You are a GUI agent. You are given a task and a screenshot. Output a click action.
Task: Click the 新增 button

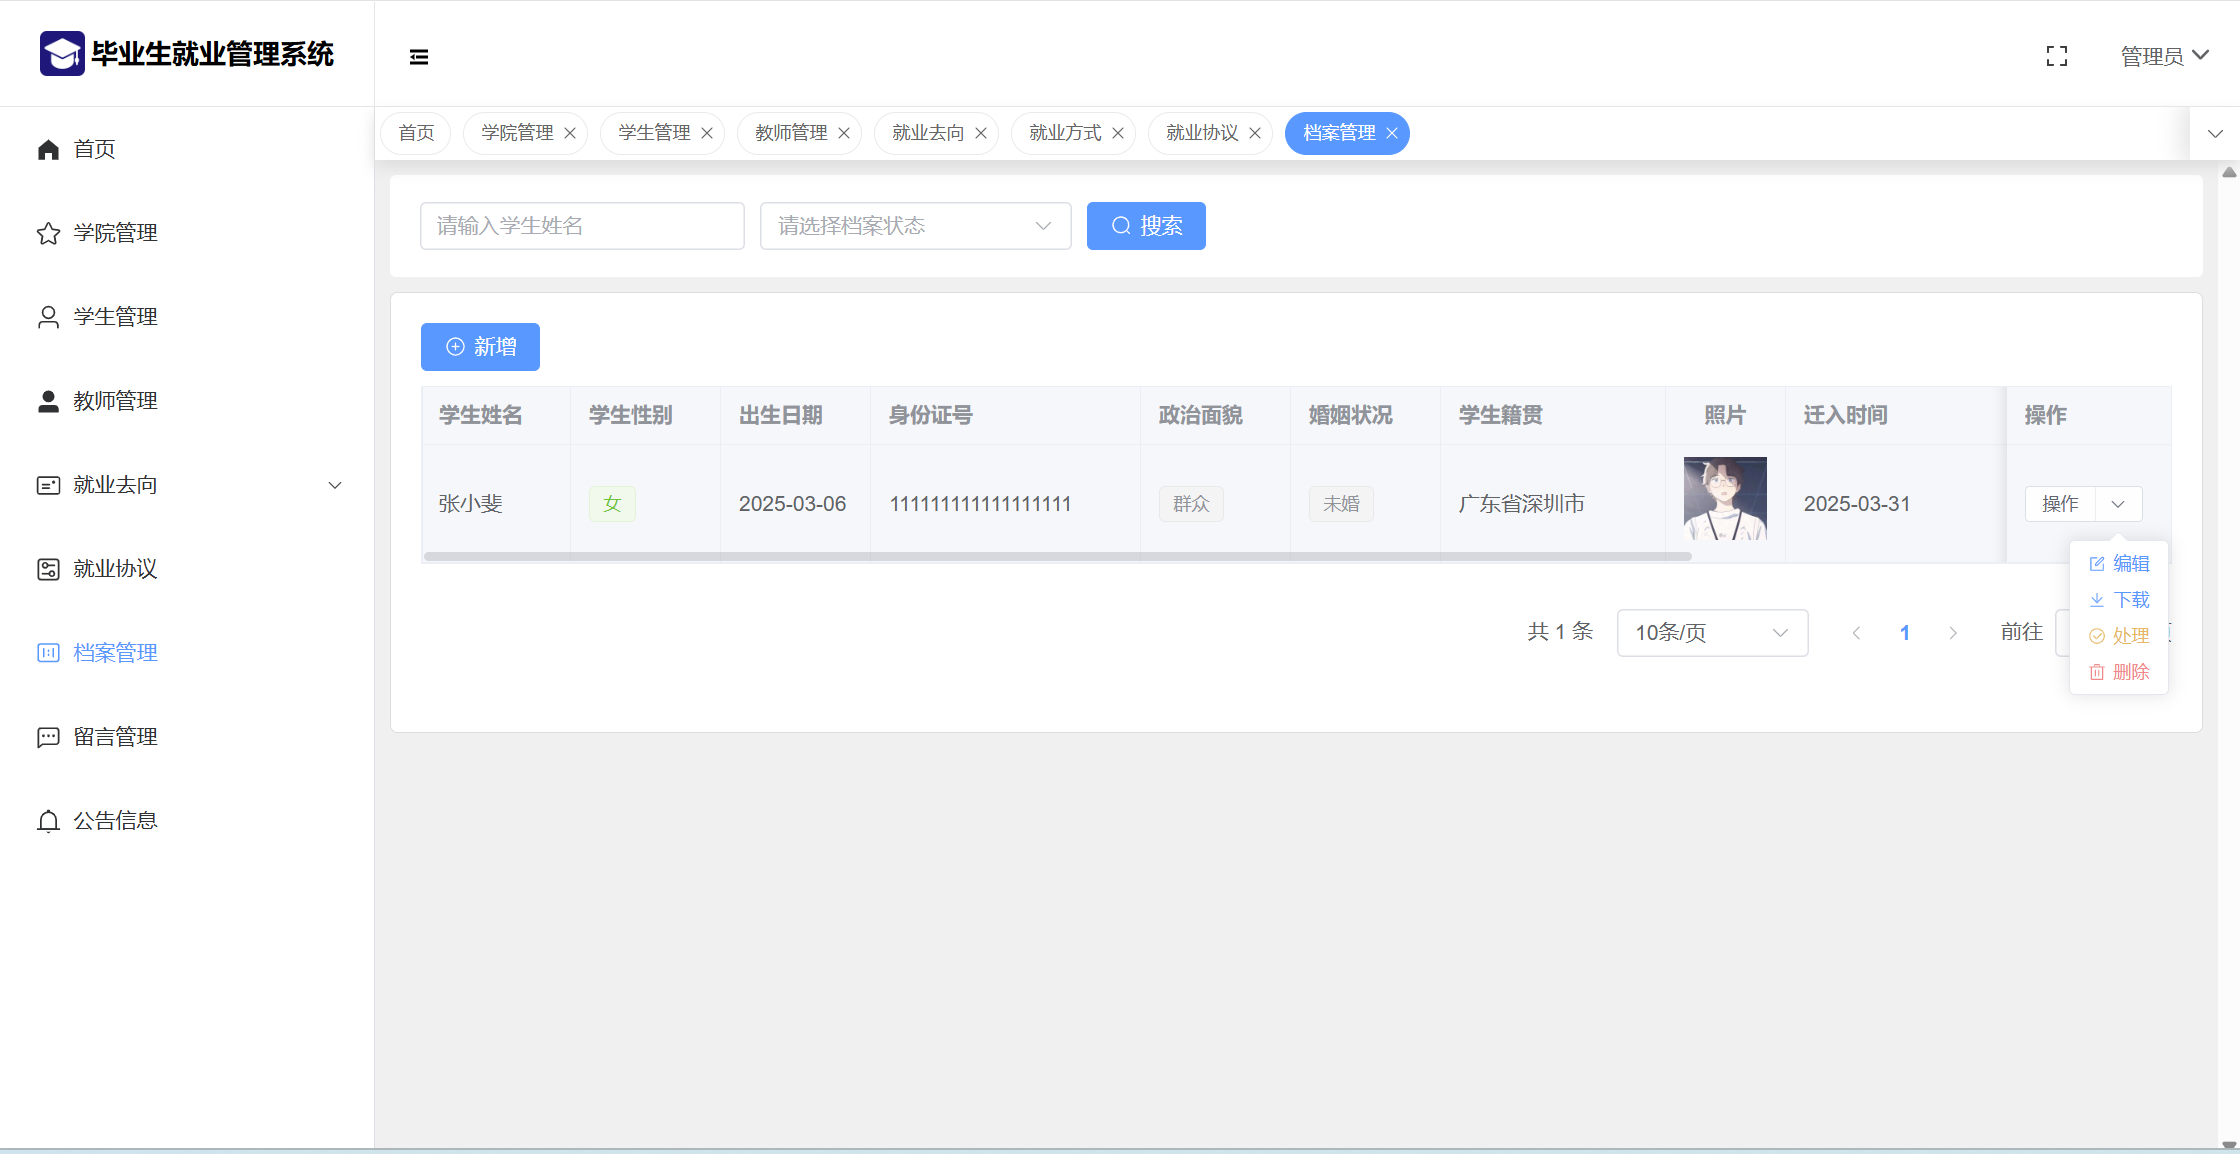(x=480, y=347)
